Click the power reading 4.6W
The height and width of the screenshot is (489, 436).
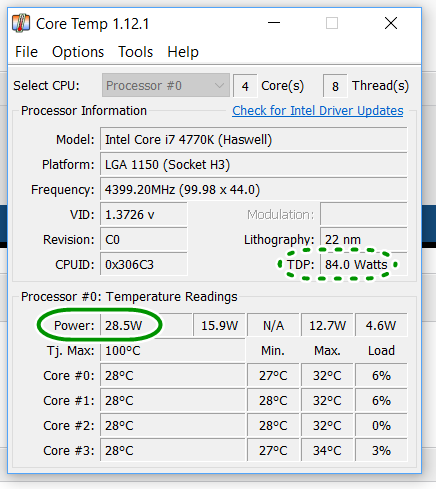pyautogui.click(x=381, y=325)
